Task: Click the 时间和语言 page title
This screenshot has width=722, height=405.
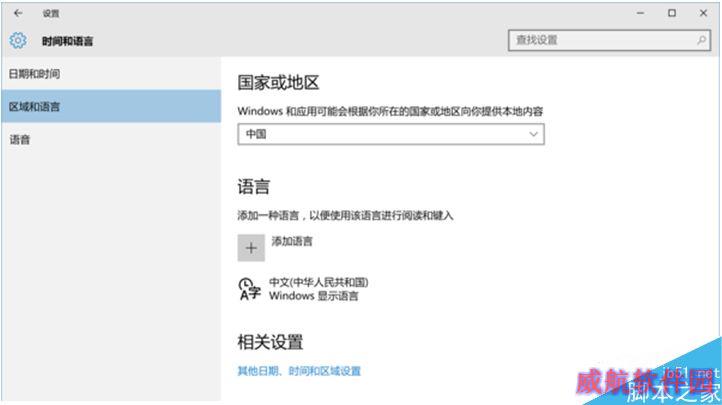Action: point(67,41)
